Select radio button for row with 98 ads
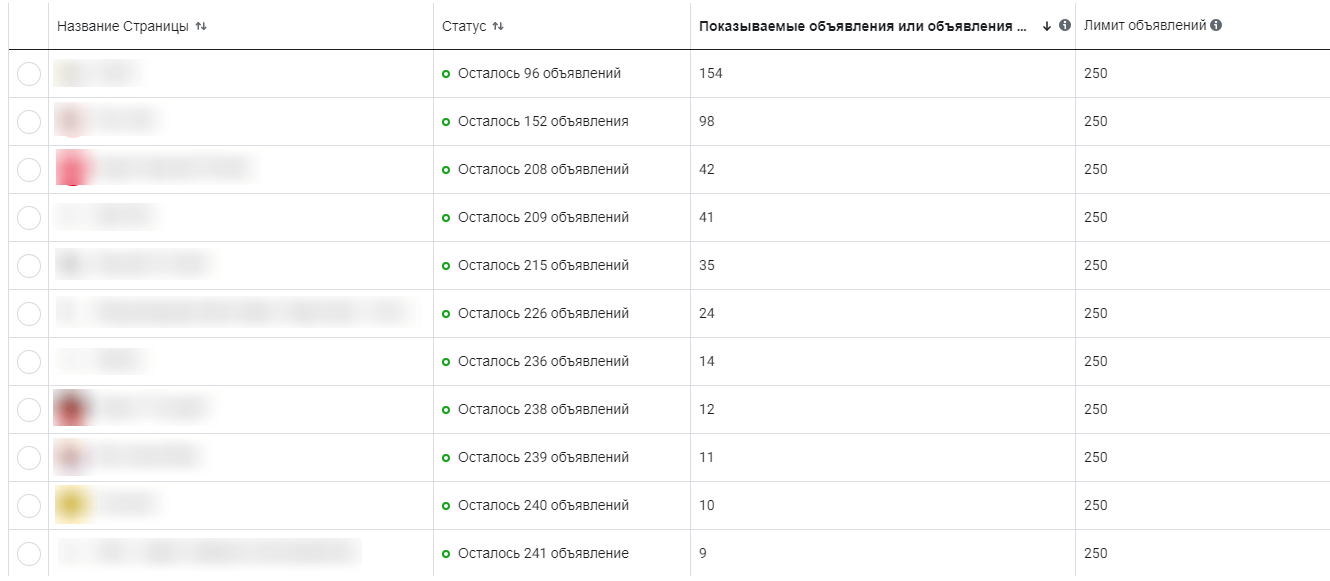The width and height of the screenshot is (1330, 581). 29,122
